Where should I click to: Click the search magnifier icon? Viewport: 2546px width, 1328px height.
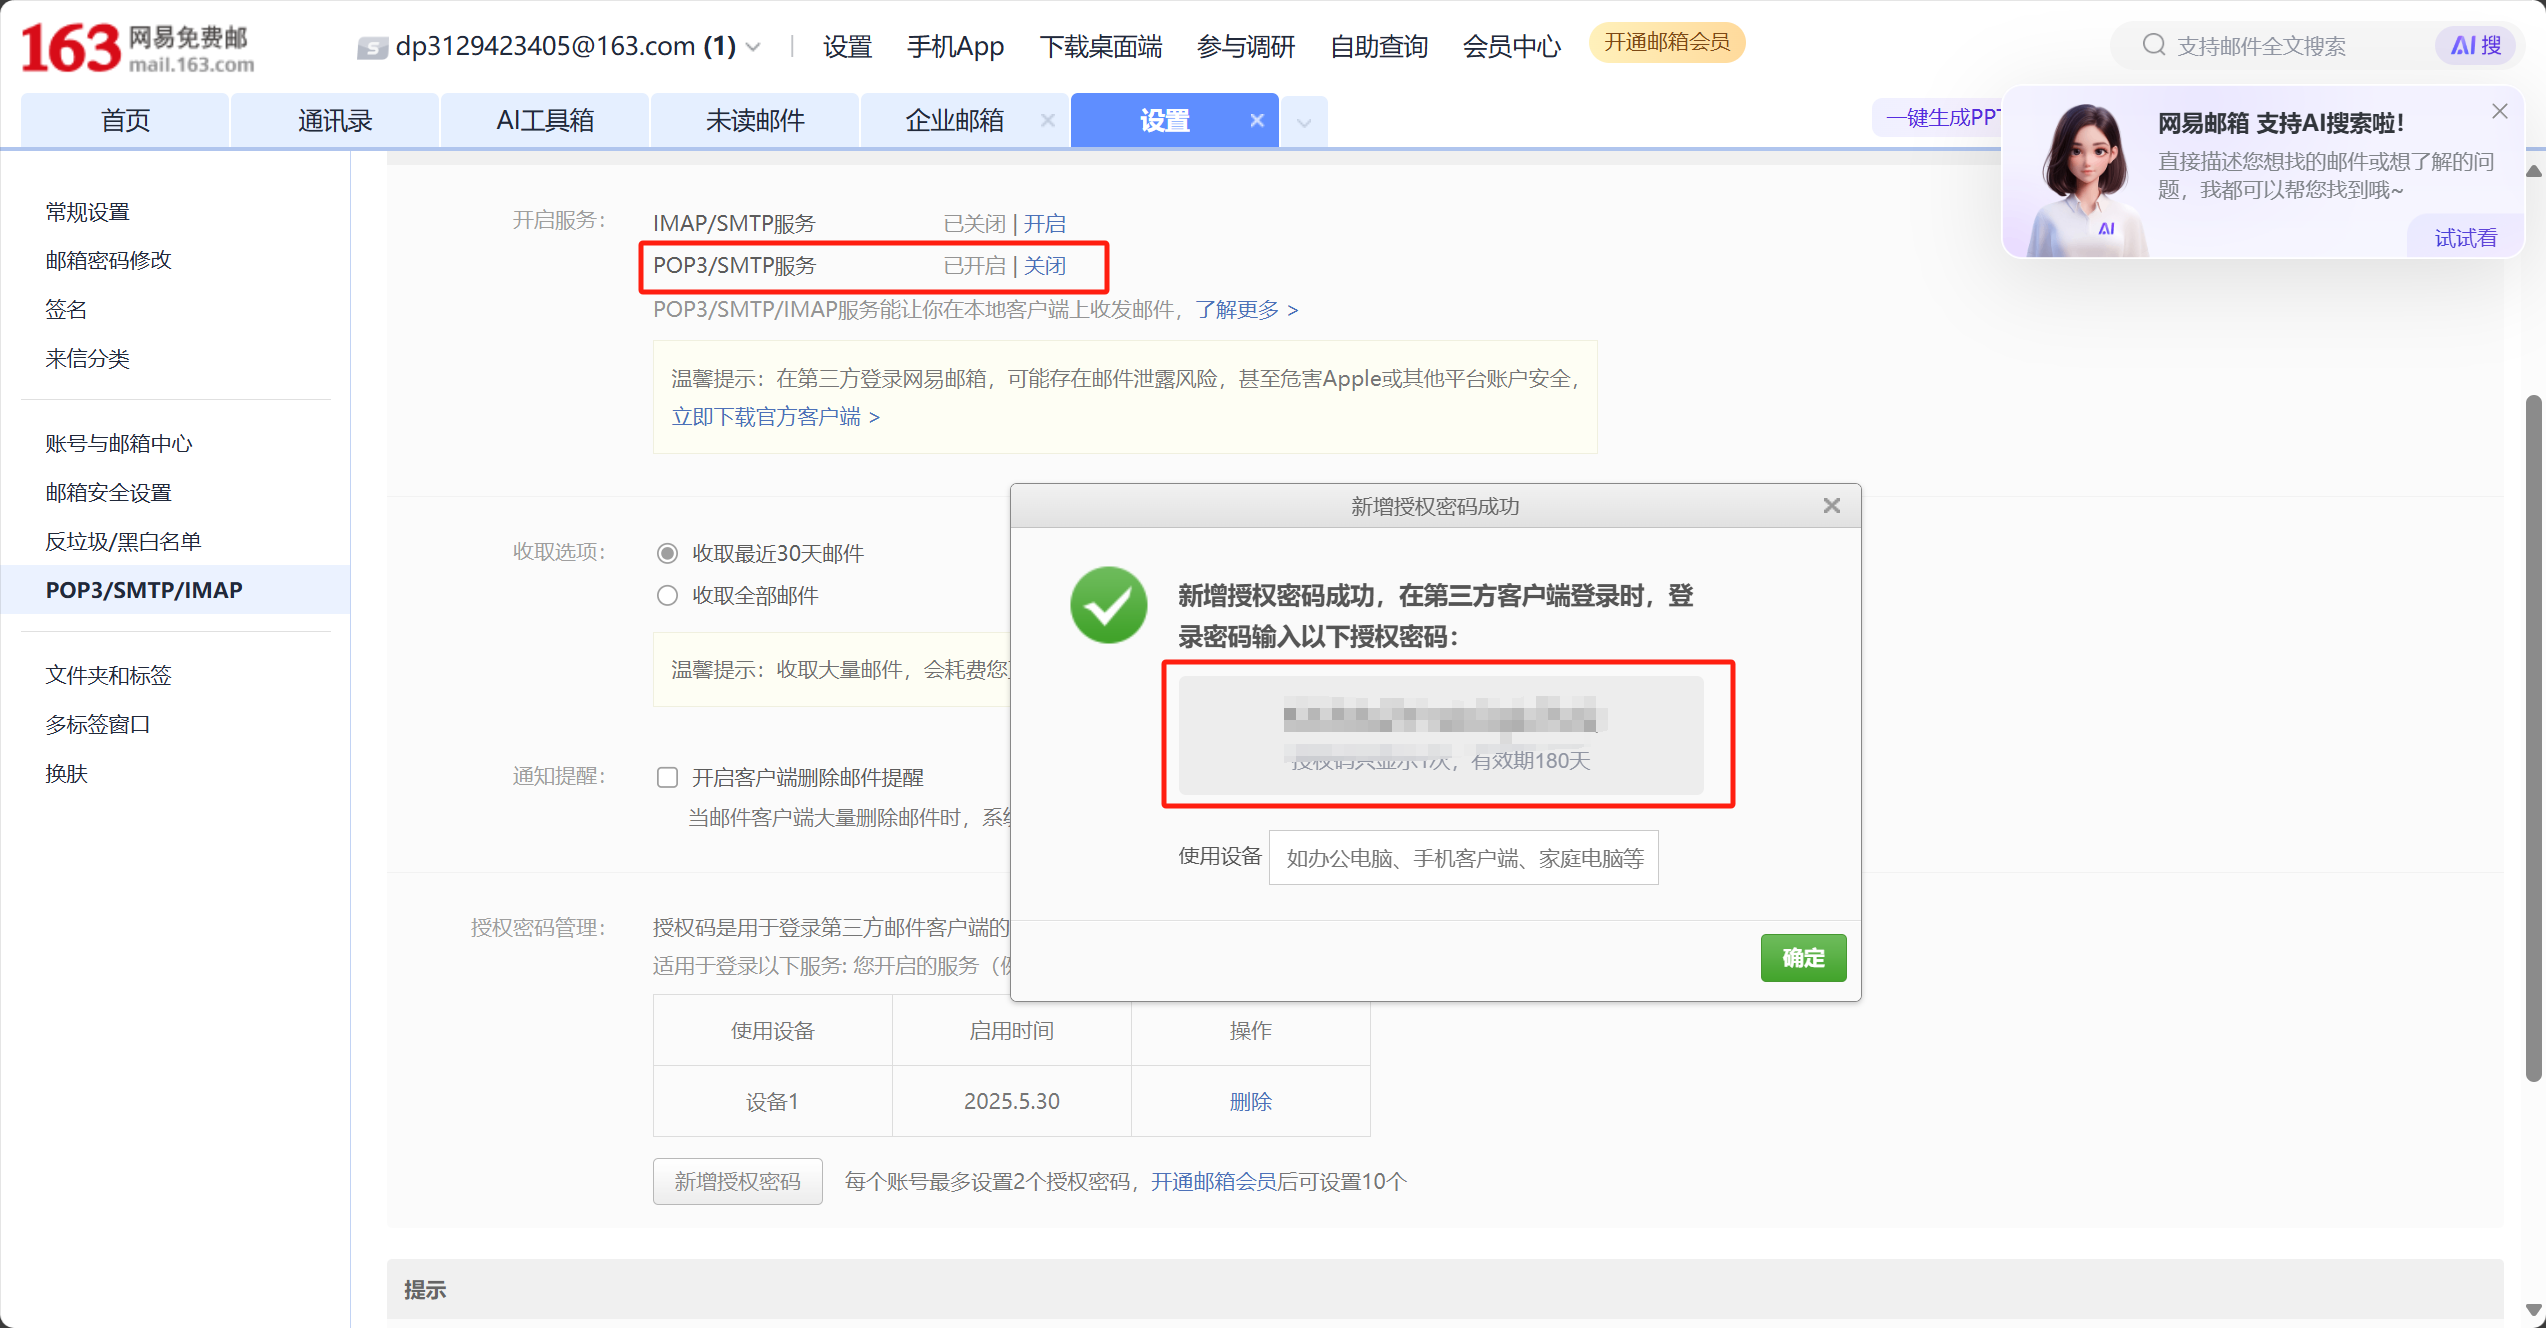[2153, 45]
